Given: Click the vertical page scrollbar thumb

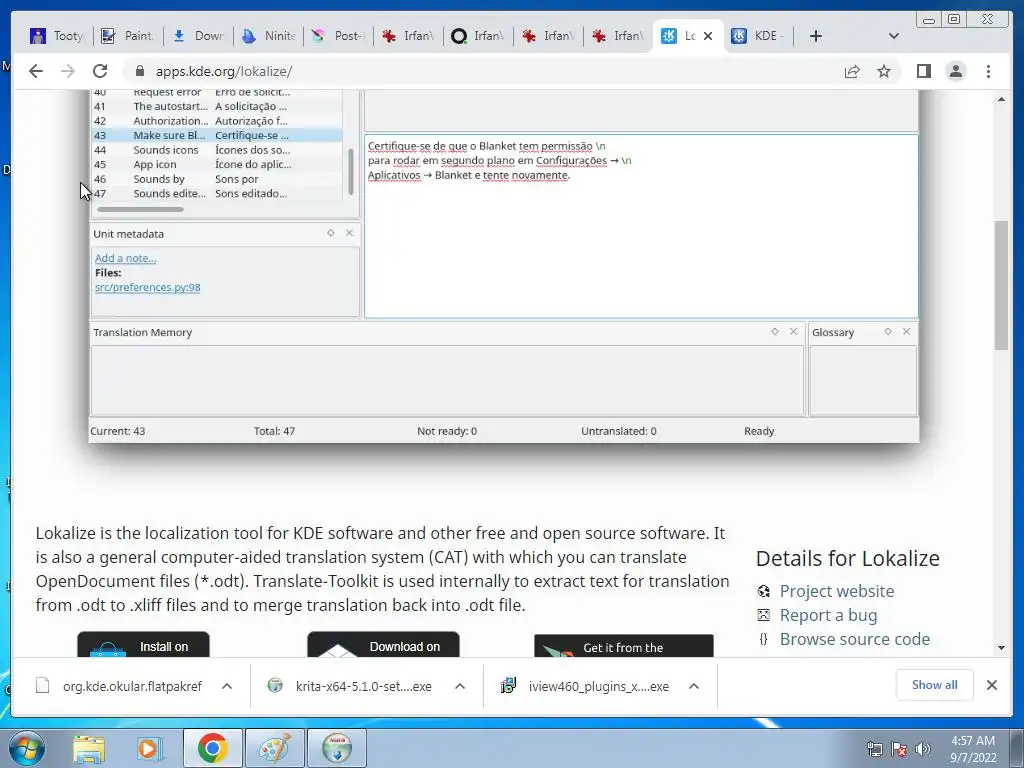Looking at the screenshot, I should [1001, 285].
